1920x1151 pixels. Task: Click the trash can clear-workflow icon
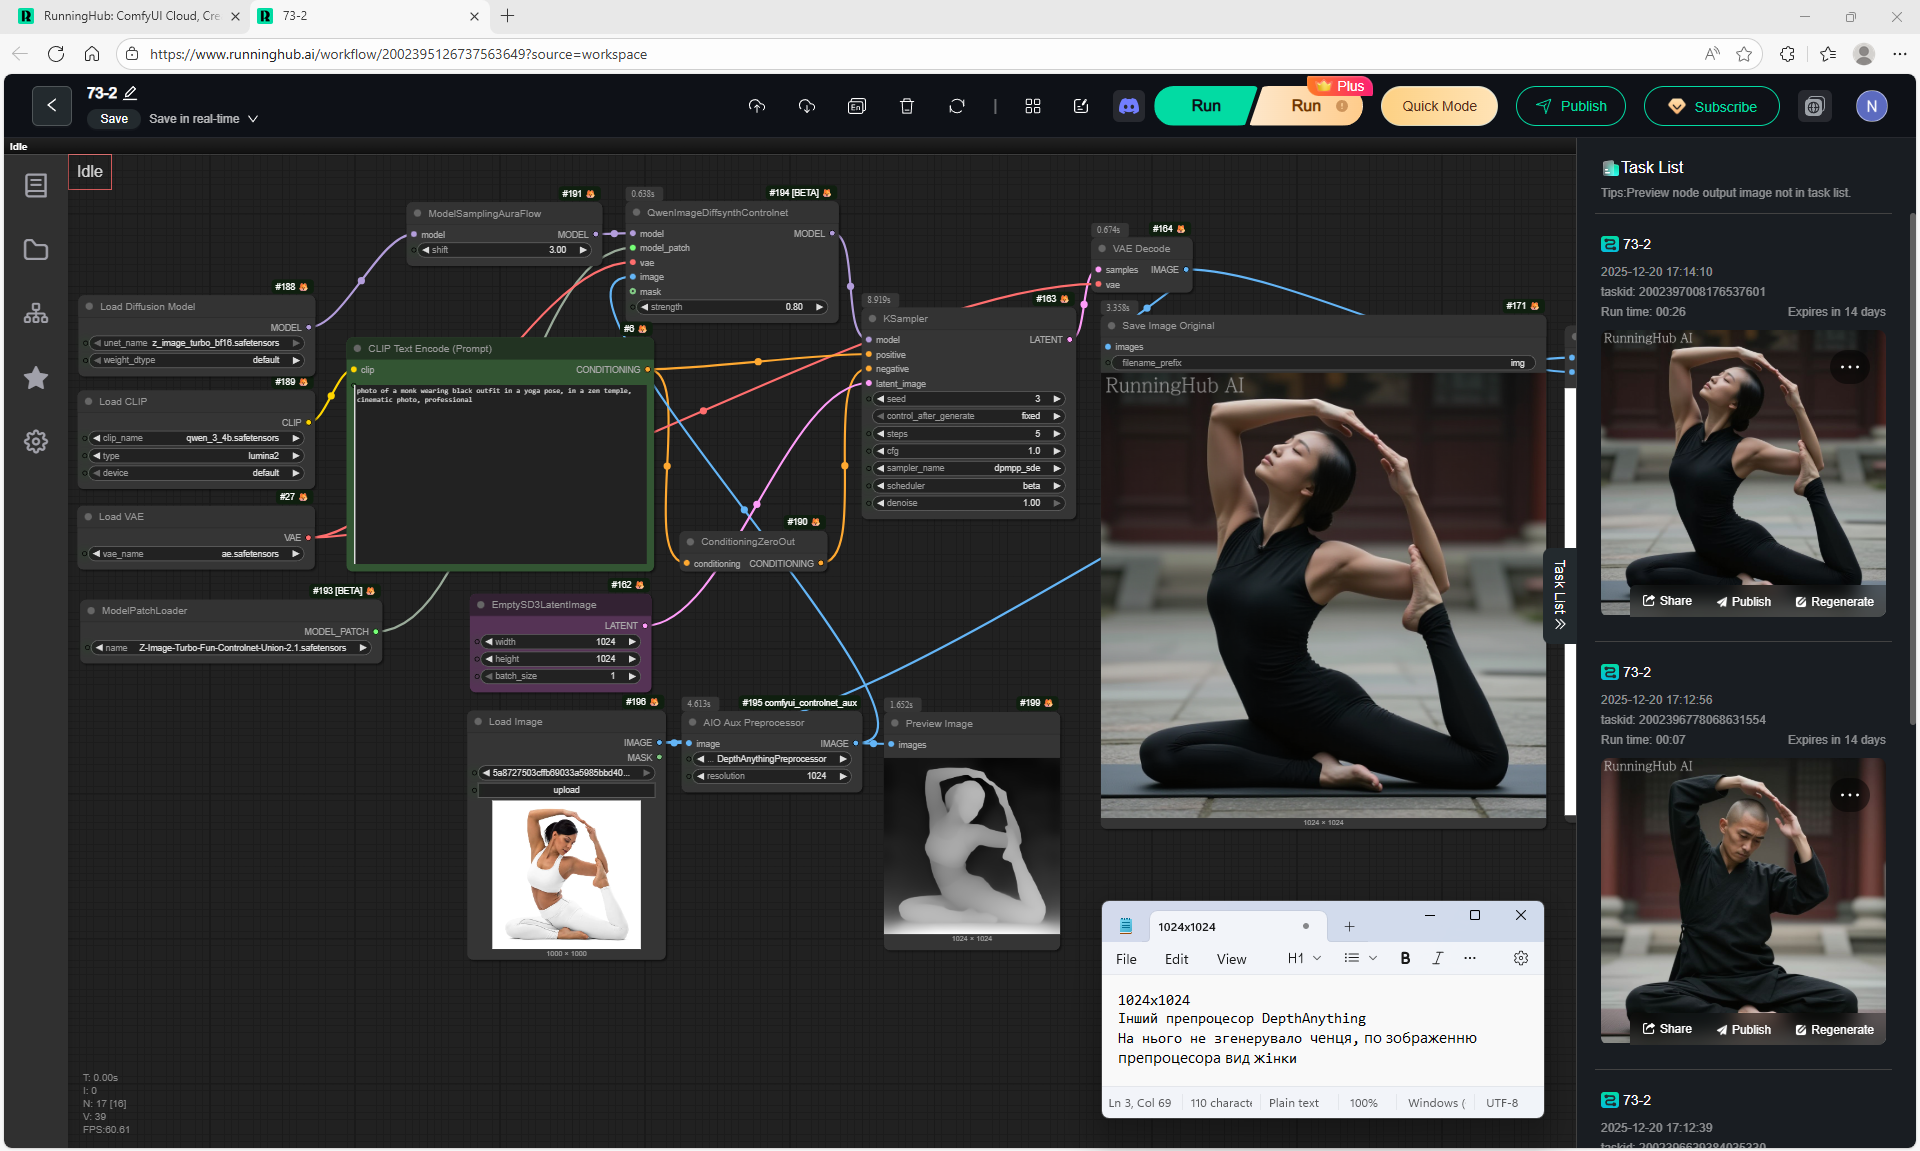[907, 106]
